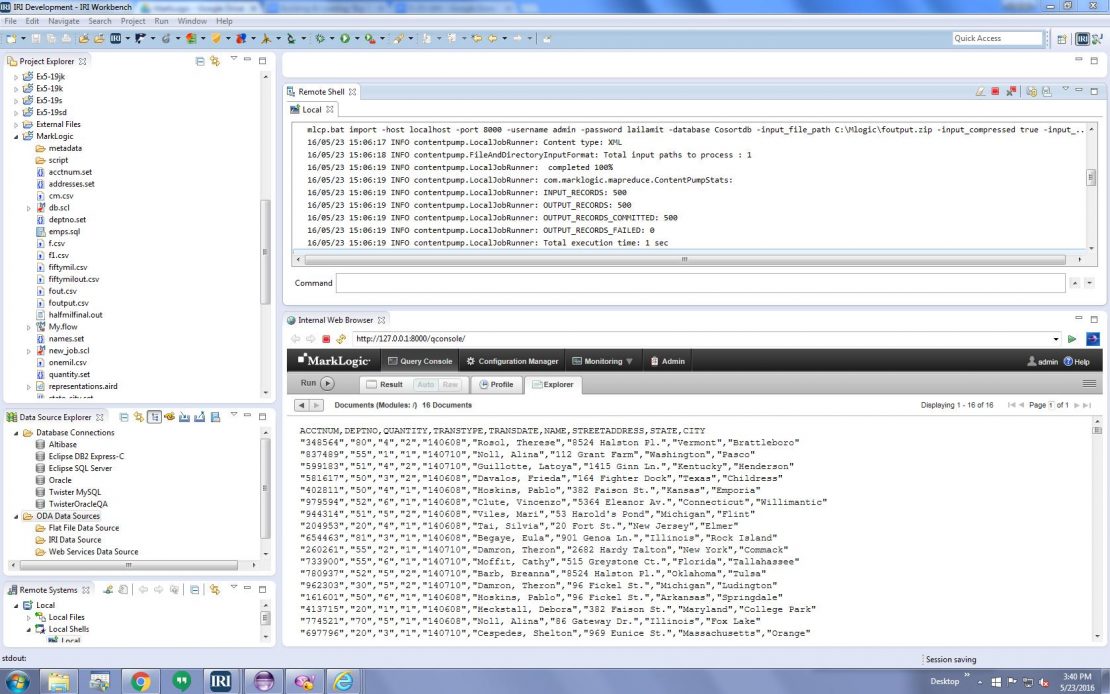Click the Command input field in Remote Shell

pyautogui.click(x=700, y=283)
